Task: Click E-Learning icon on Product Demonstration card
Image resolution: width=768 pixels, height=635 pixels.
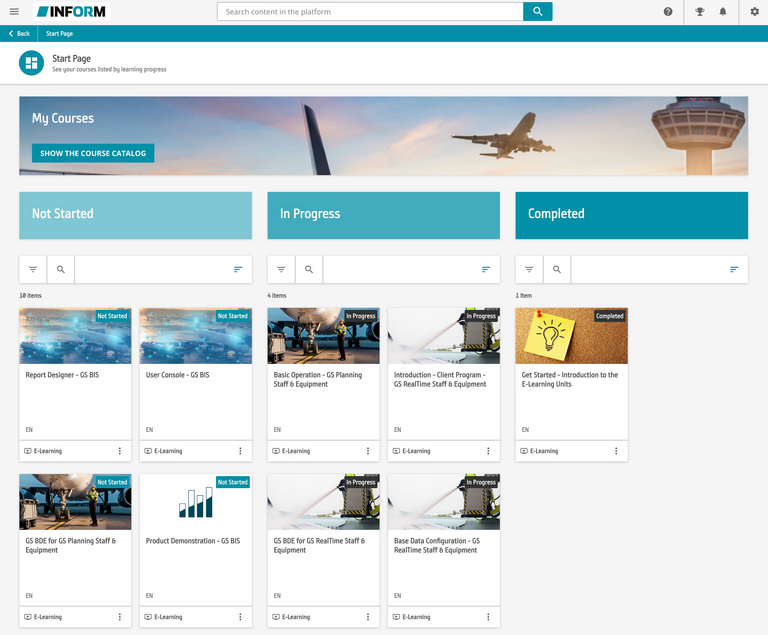Action: click(148, 617)
